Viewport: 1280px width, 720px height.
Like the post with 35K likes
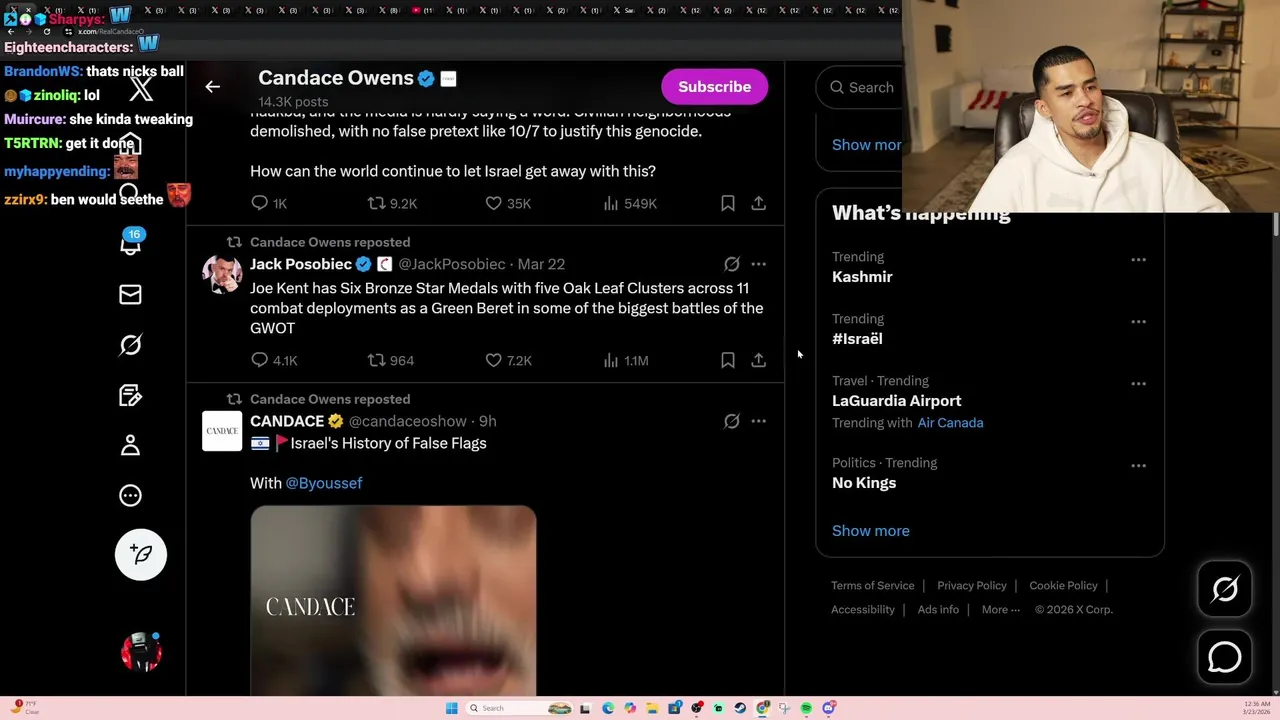tap(508, 203)
